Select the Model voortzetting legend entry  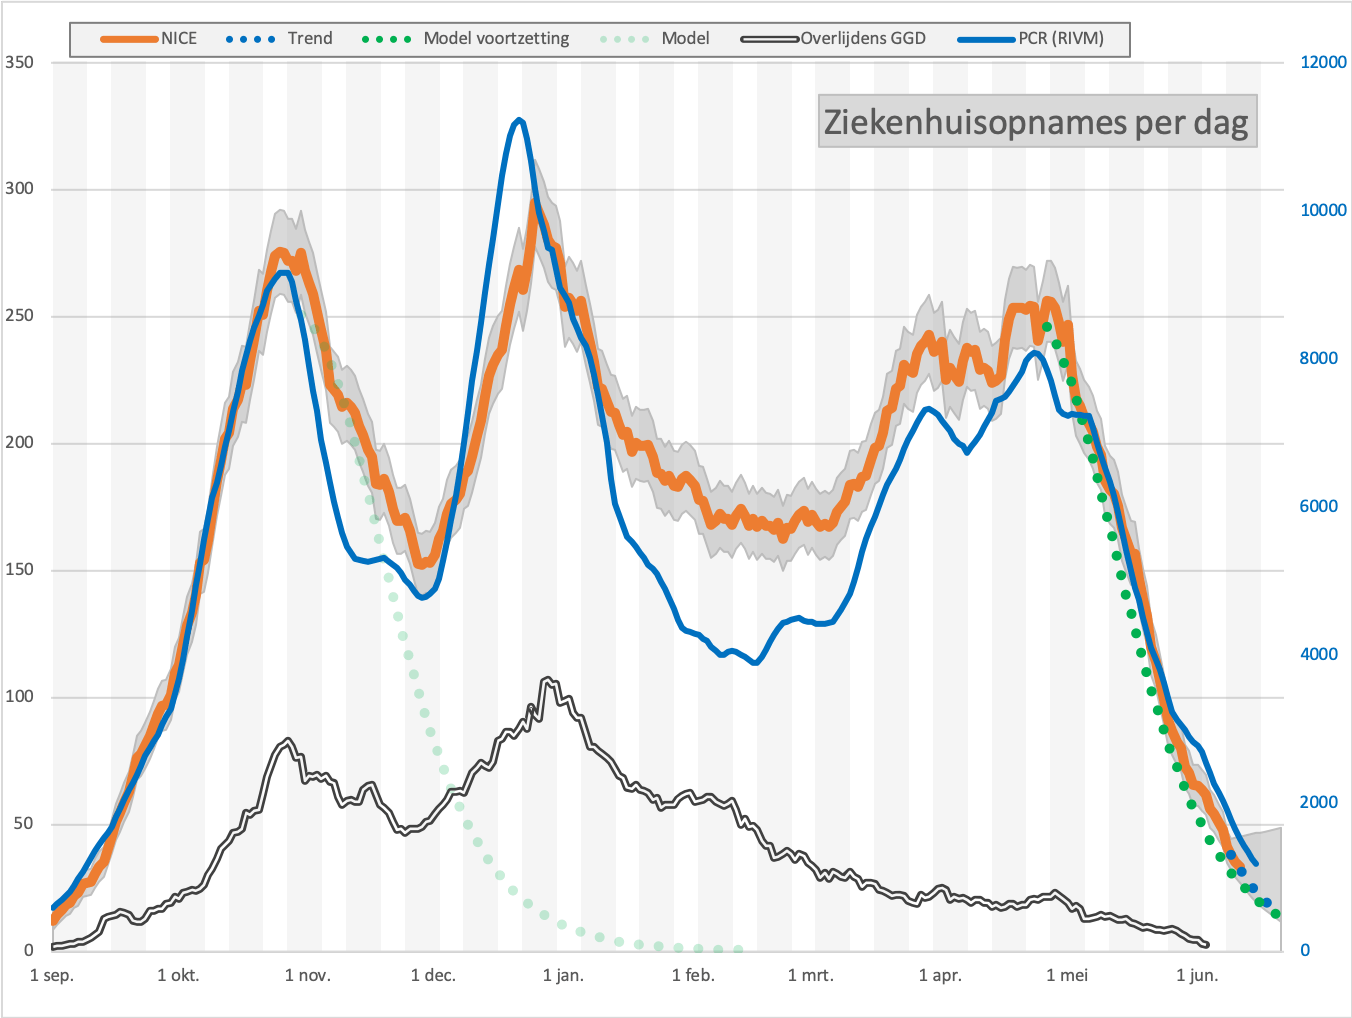tap(465, 39)
